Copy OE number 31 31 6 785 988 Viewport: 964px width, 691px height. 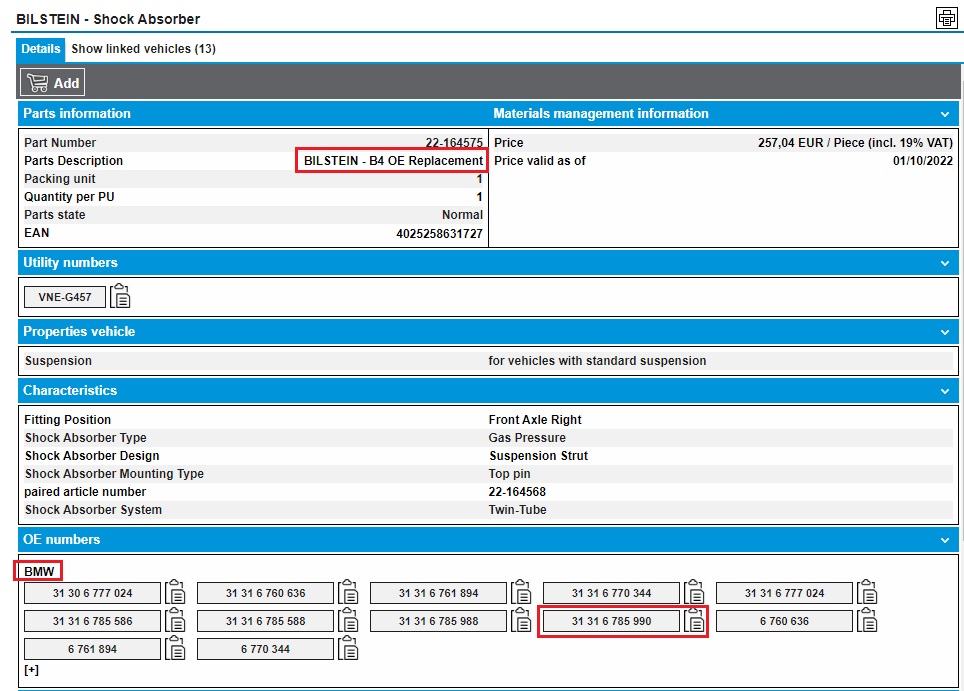521,620
